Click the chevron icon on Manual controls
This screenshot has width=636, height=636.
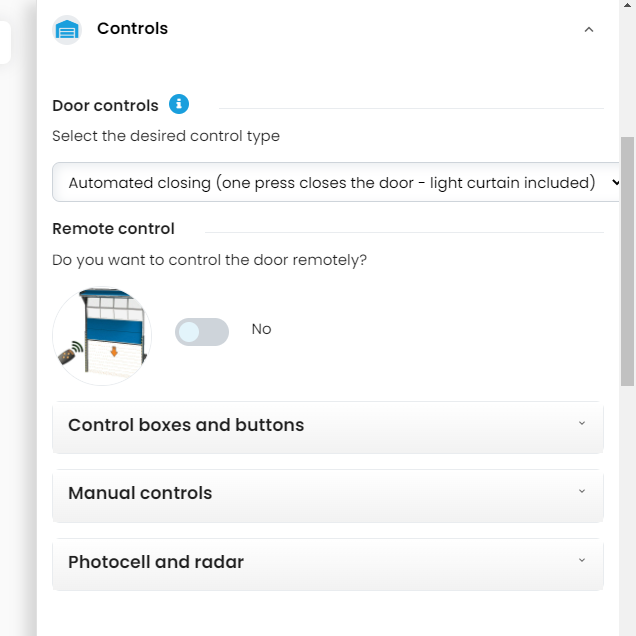click(582, 492)
